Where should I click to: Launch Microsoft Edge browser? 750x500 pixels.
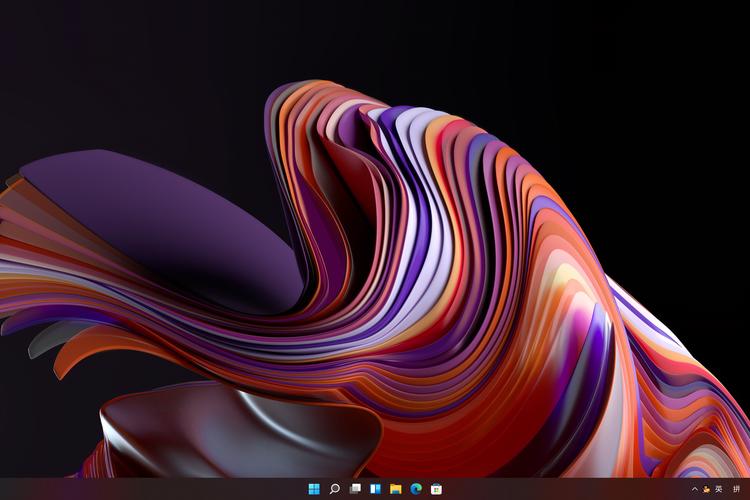pyautogui.click(x=416, y=489)
